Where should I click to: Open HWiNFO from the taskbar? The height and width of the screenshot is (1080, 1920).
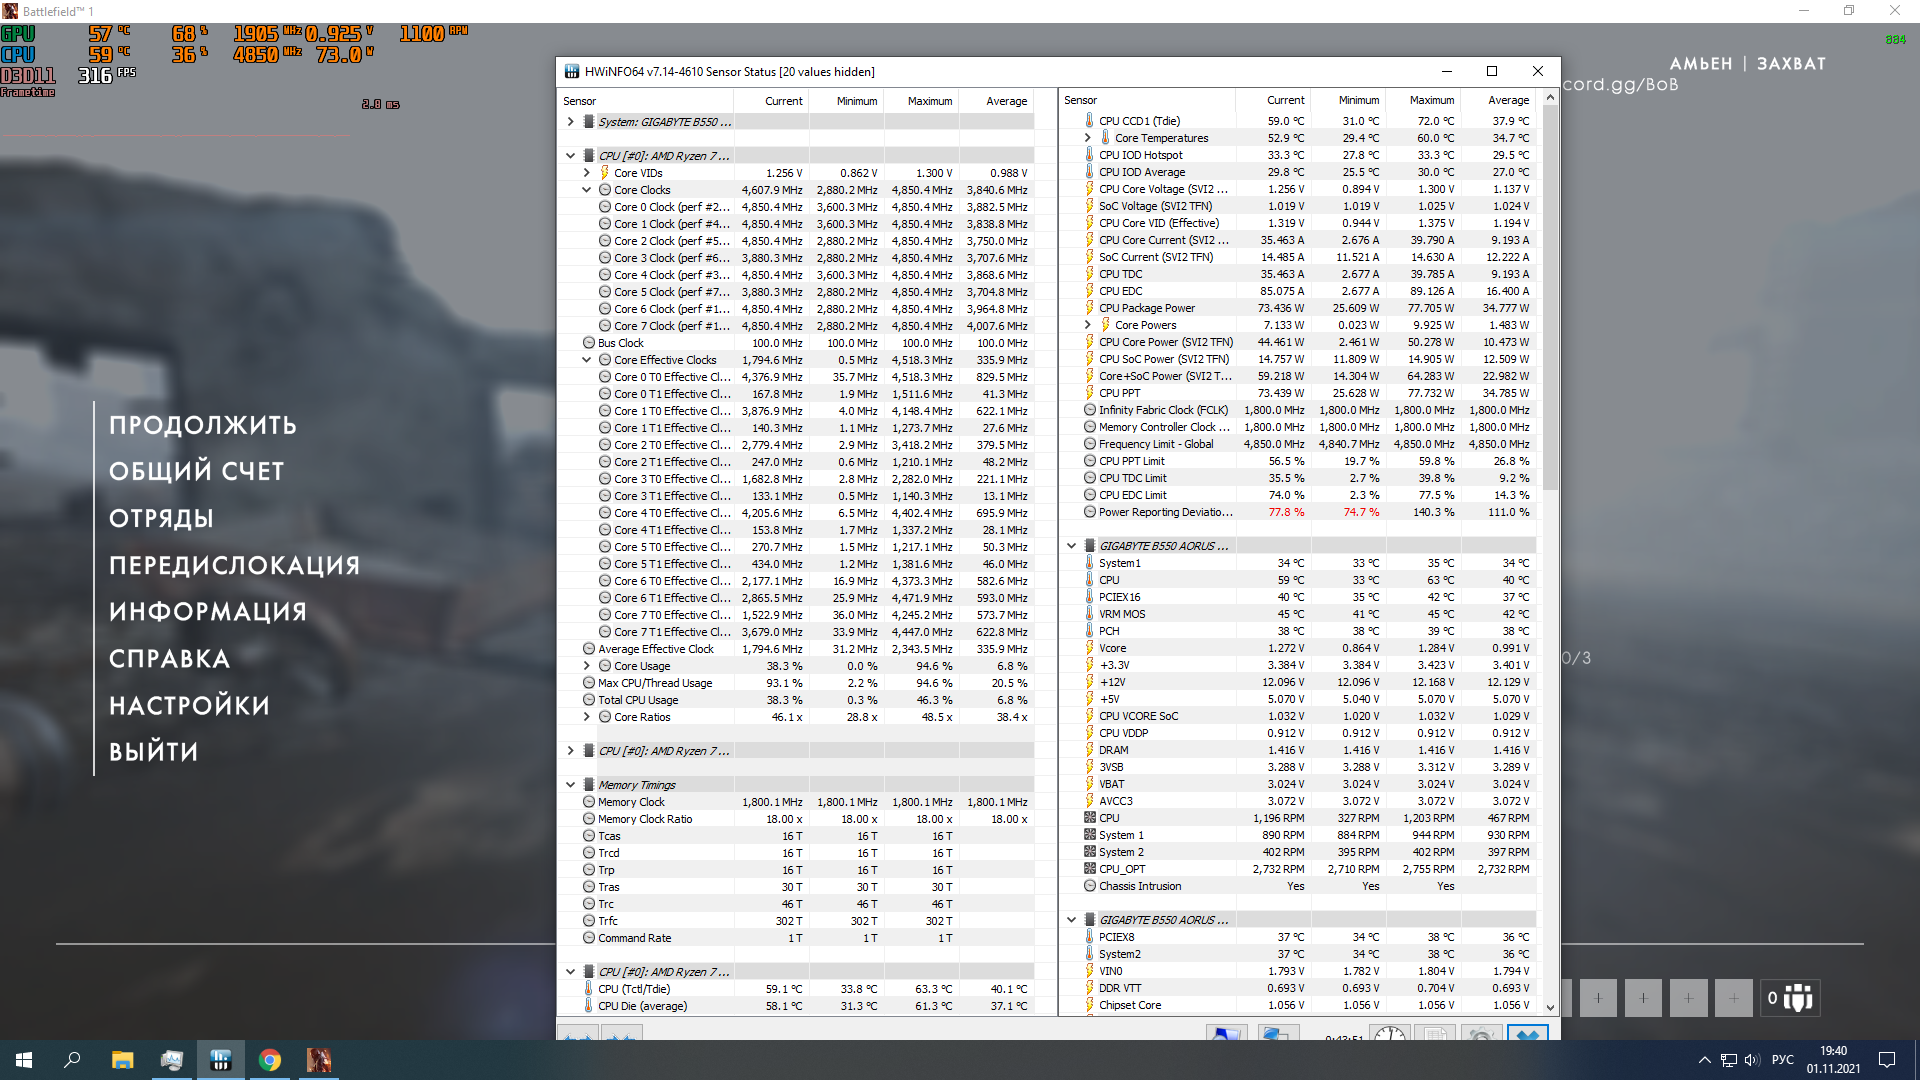point(221,1060)
